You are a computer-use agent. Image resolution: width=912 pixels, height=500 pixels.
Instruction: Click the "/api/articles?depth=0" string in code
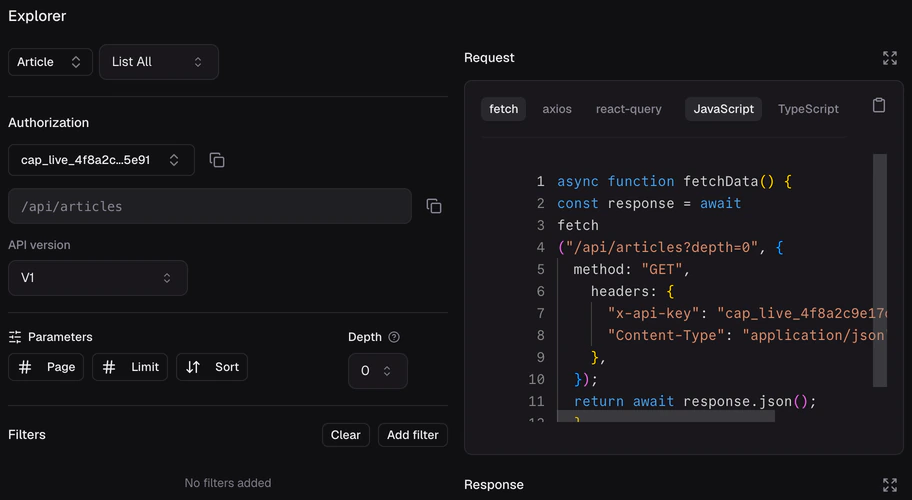point(661,248)
